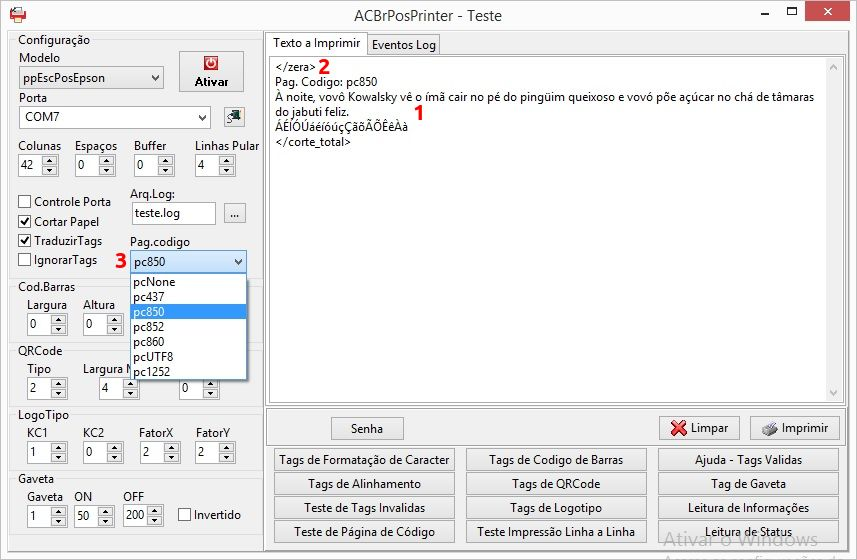Decrease the Colunas value
Screen dimensions: 857x560
click(x=50, y=170)
